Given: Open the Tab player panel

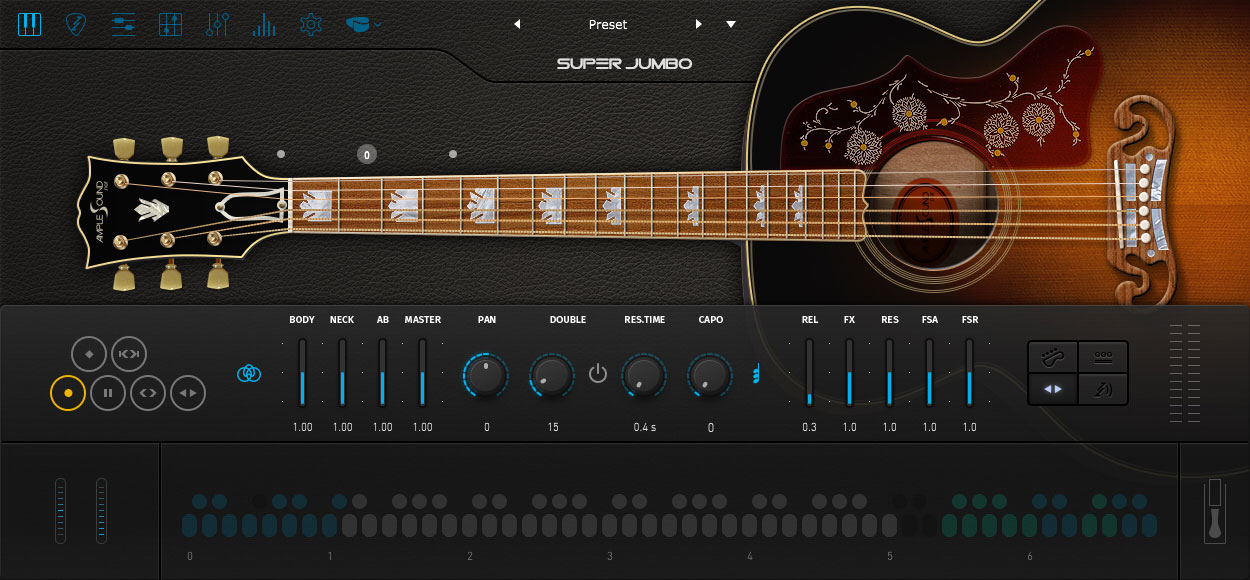Looking at the screenshot, I should click(123, 24).
